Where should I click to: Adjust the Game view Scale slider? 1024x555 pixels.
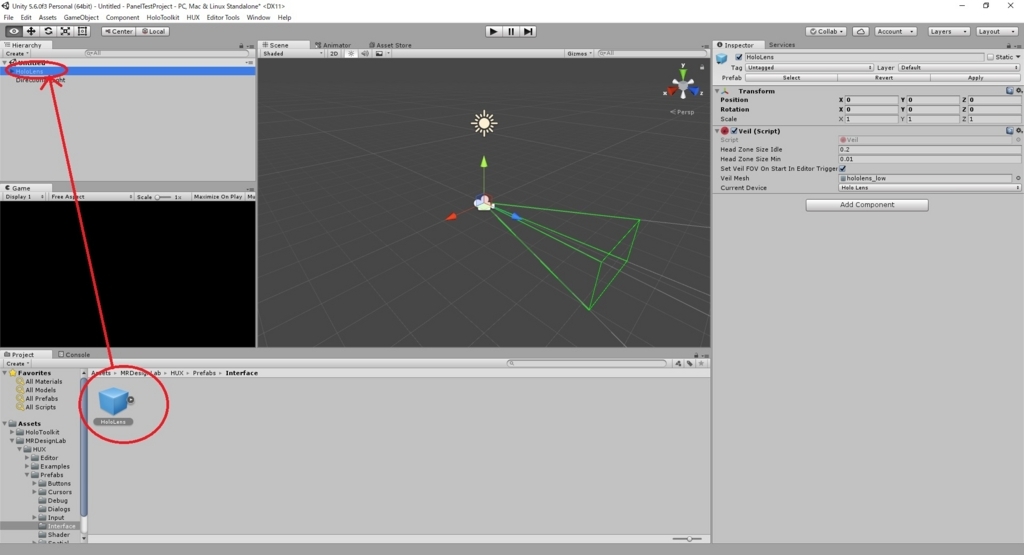[163, 197]
